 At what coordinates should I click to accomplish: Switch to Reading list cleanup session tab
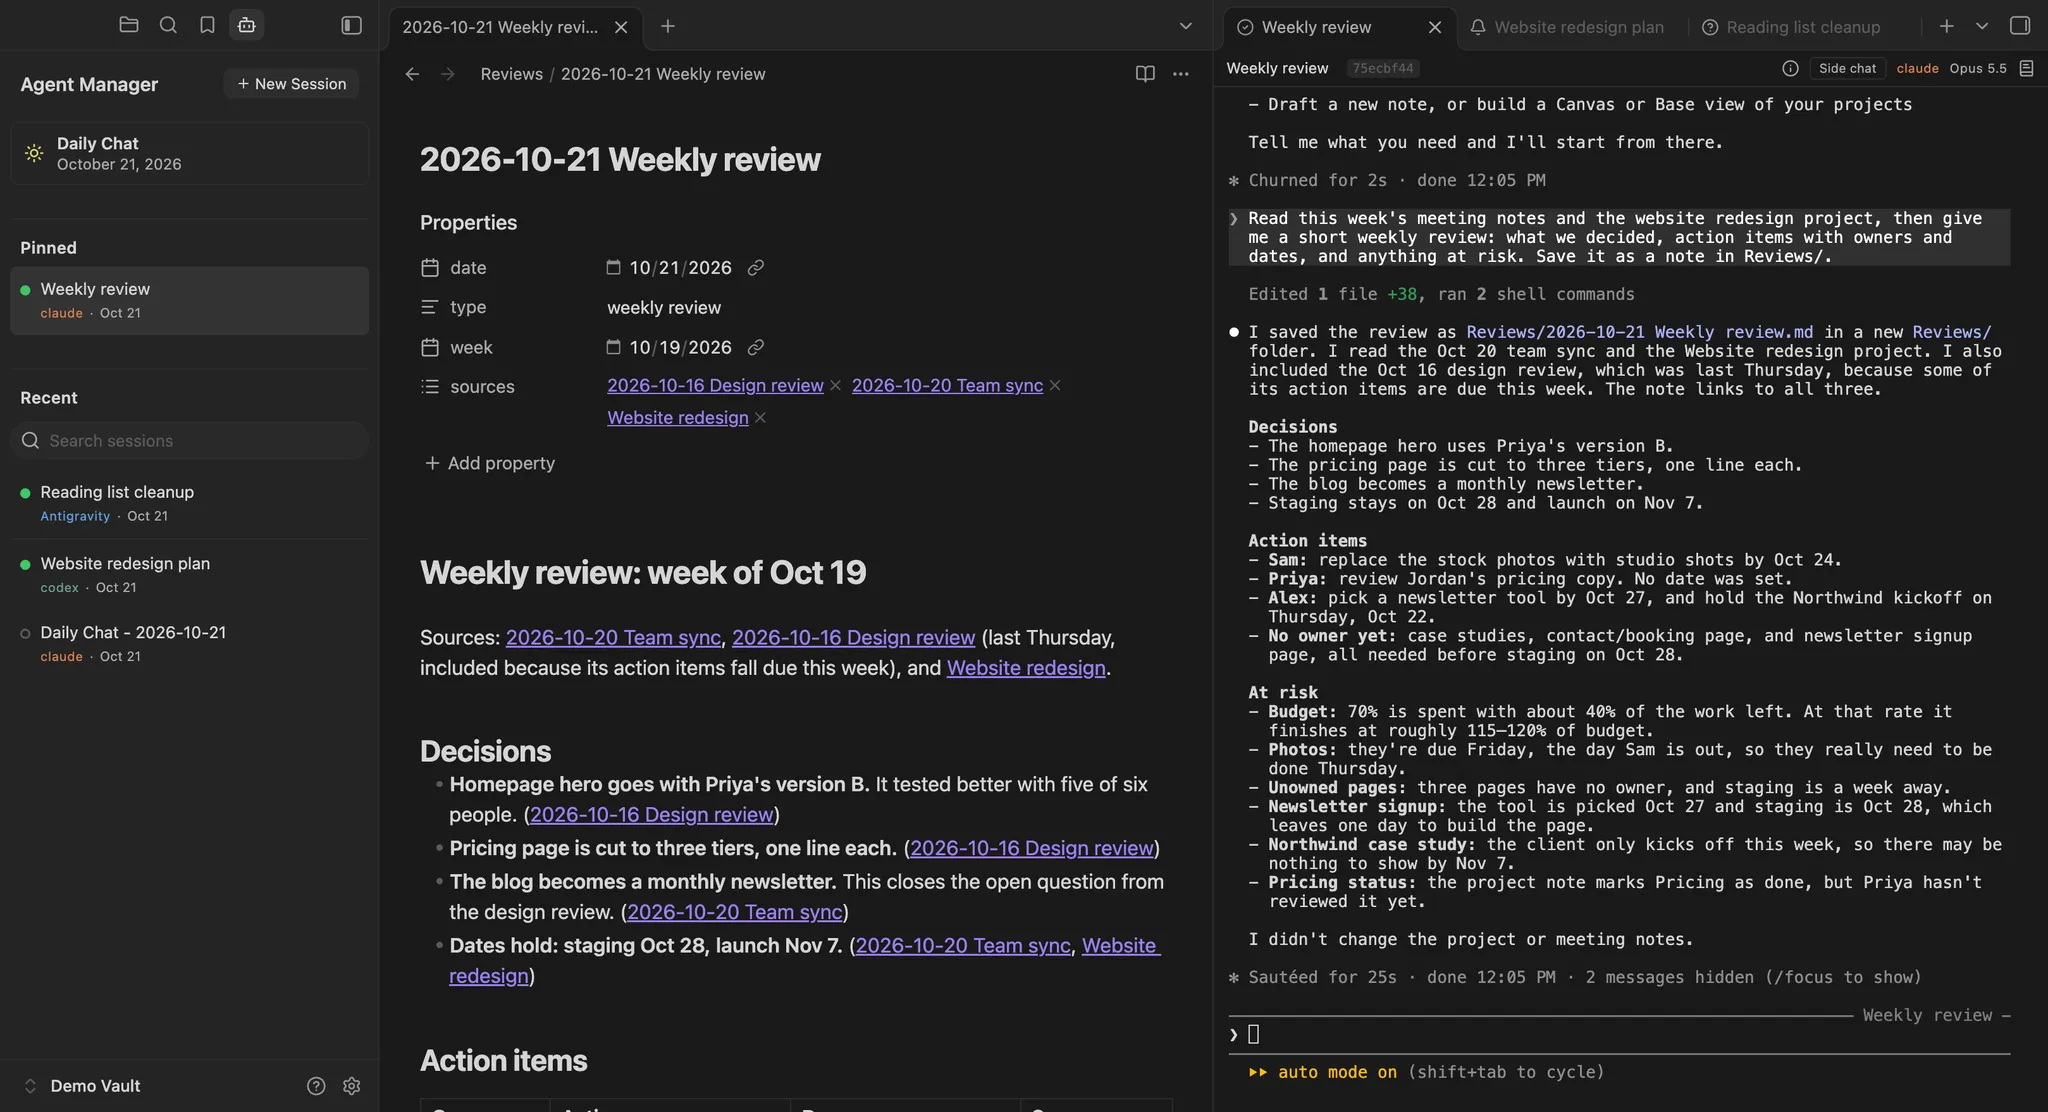coord(1791,27)
